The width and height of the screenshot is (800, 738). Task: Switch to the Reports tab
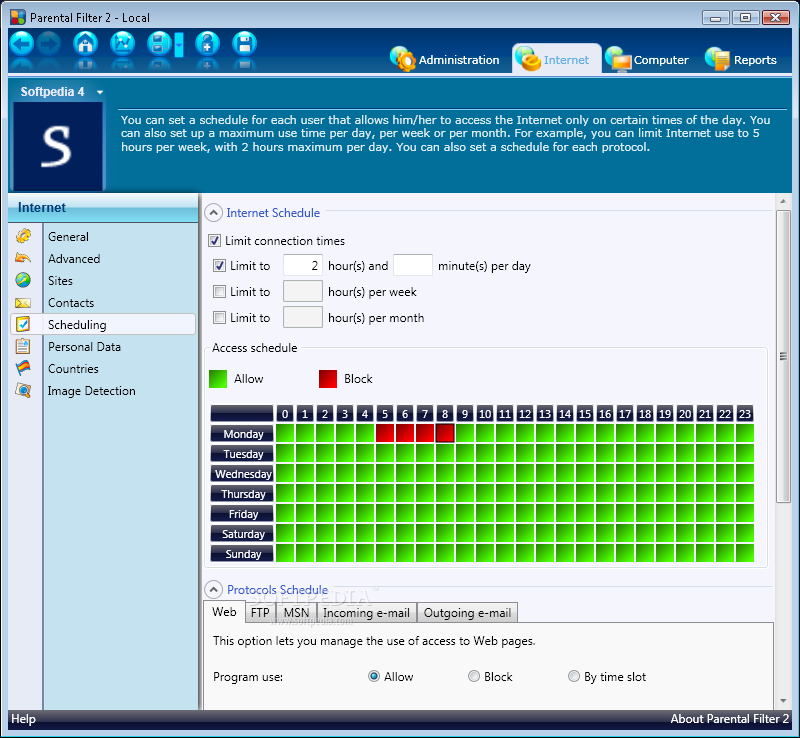pos(742,59)
